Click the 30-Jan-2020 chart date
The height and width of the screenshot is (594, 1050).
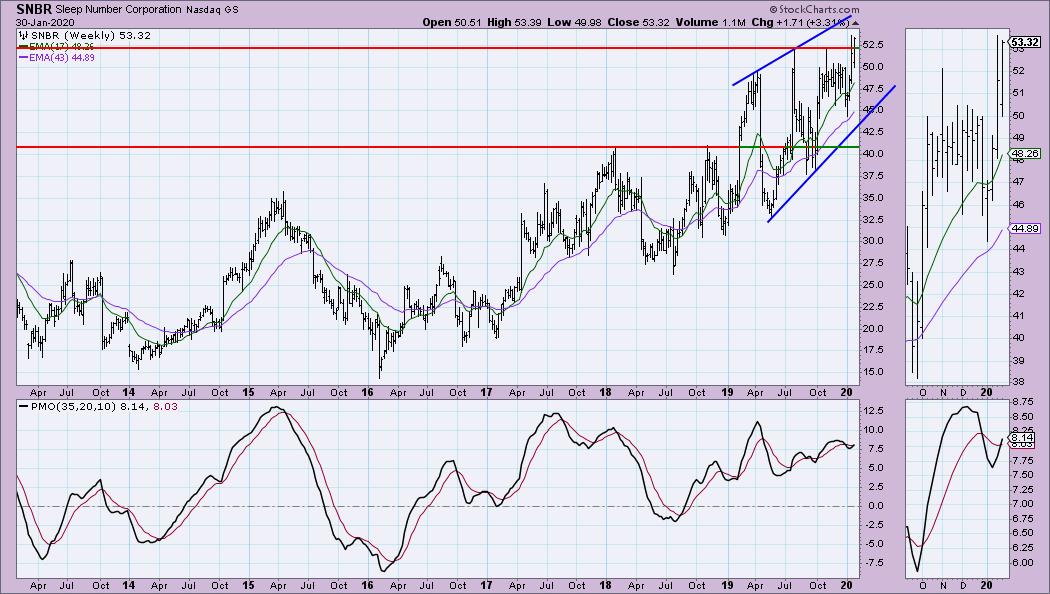(46, 22)
